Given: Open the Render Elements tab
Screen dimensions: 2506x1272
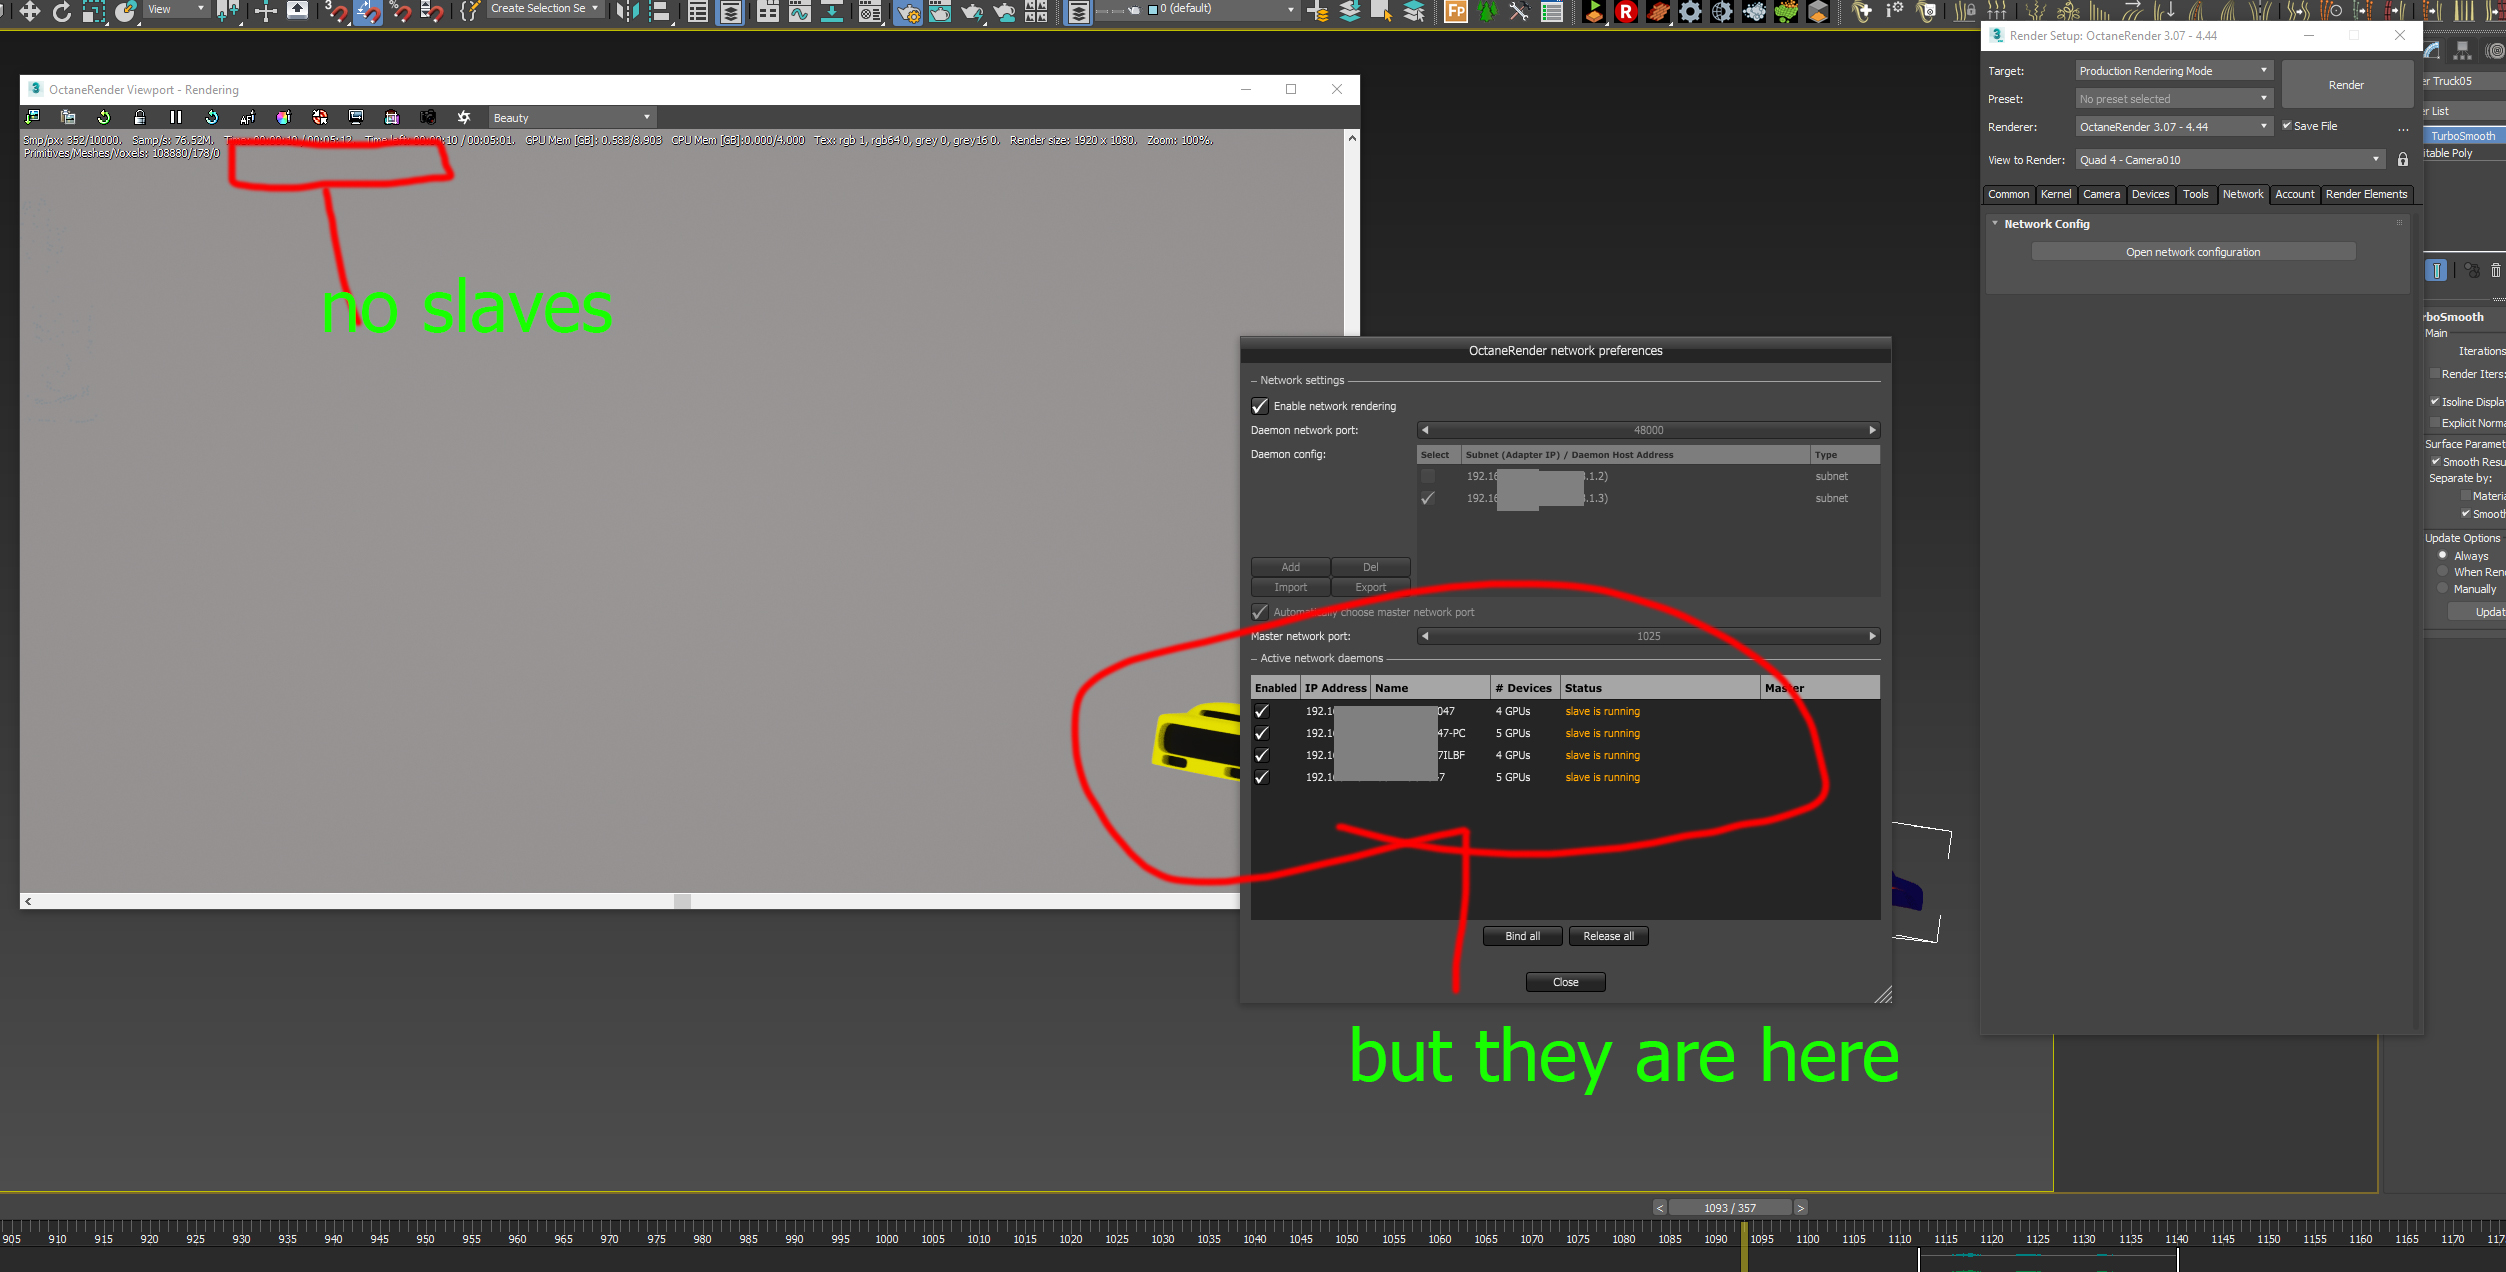Looking at the screenshot, I should [x=2366, y=194].
